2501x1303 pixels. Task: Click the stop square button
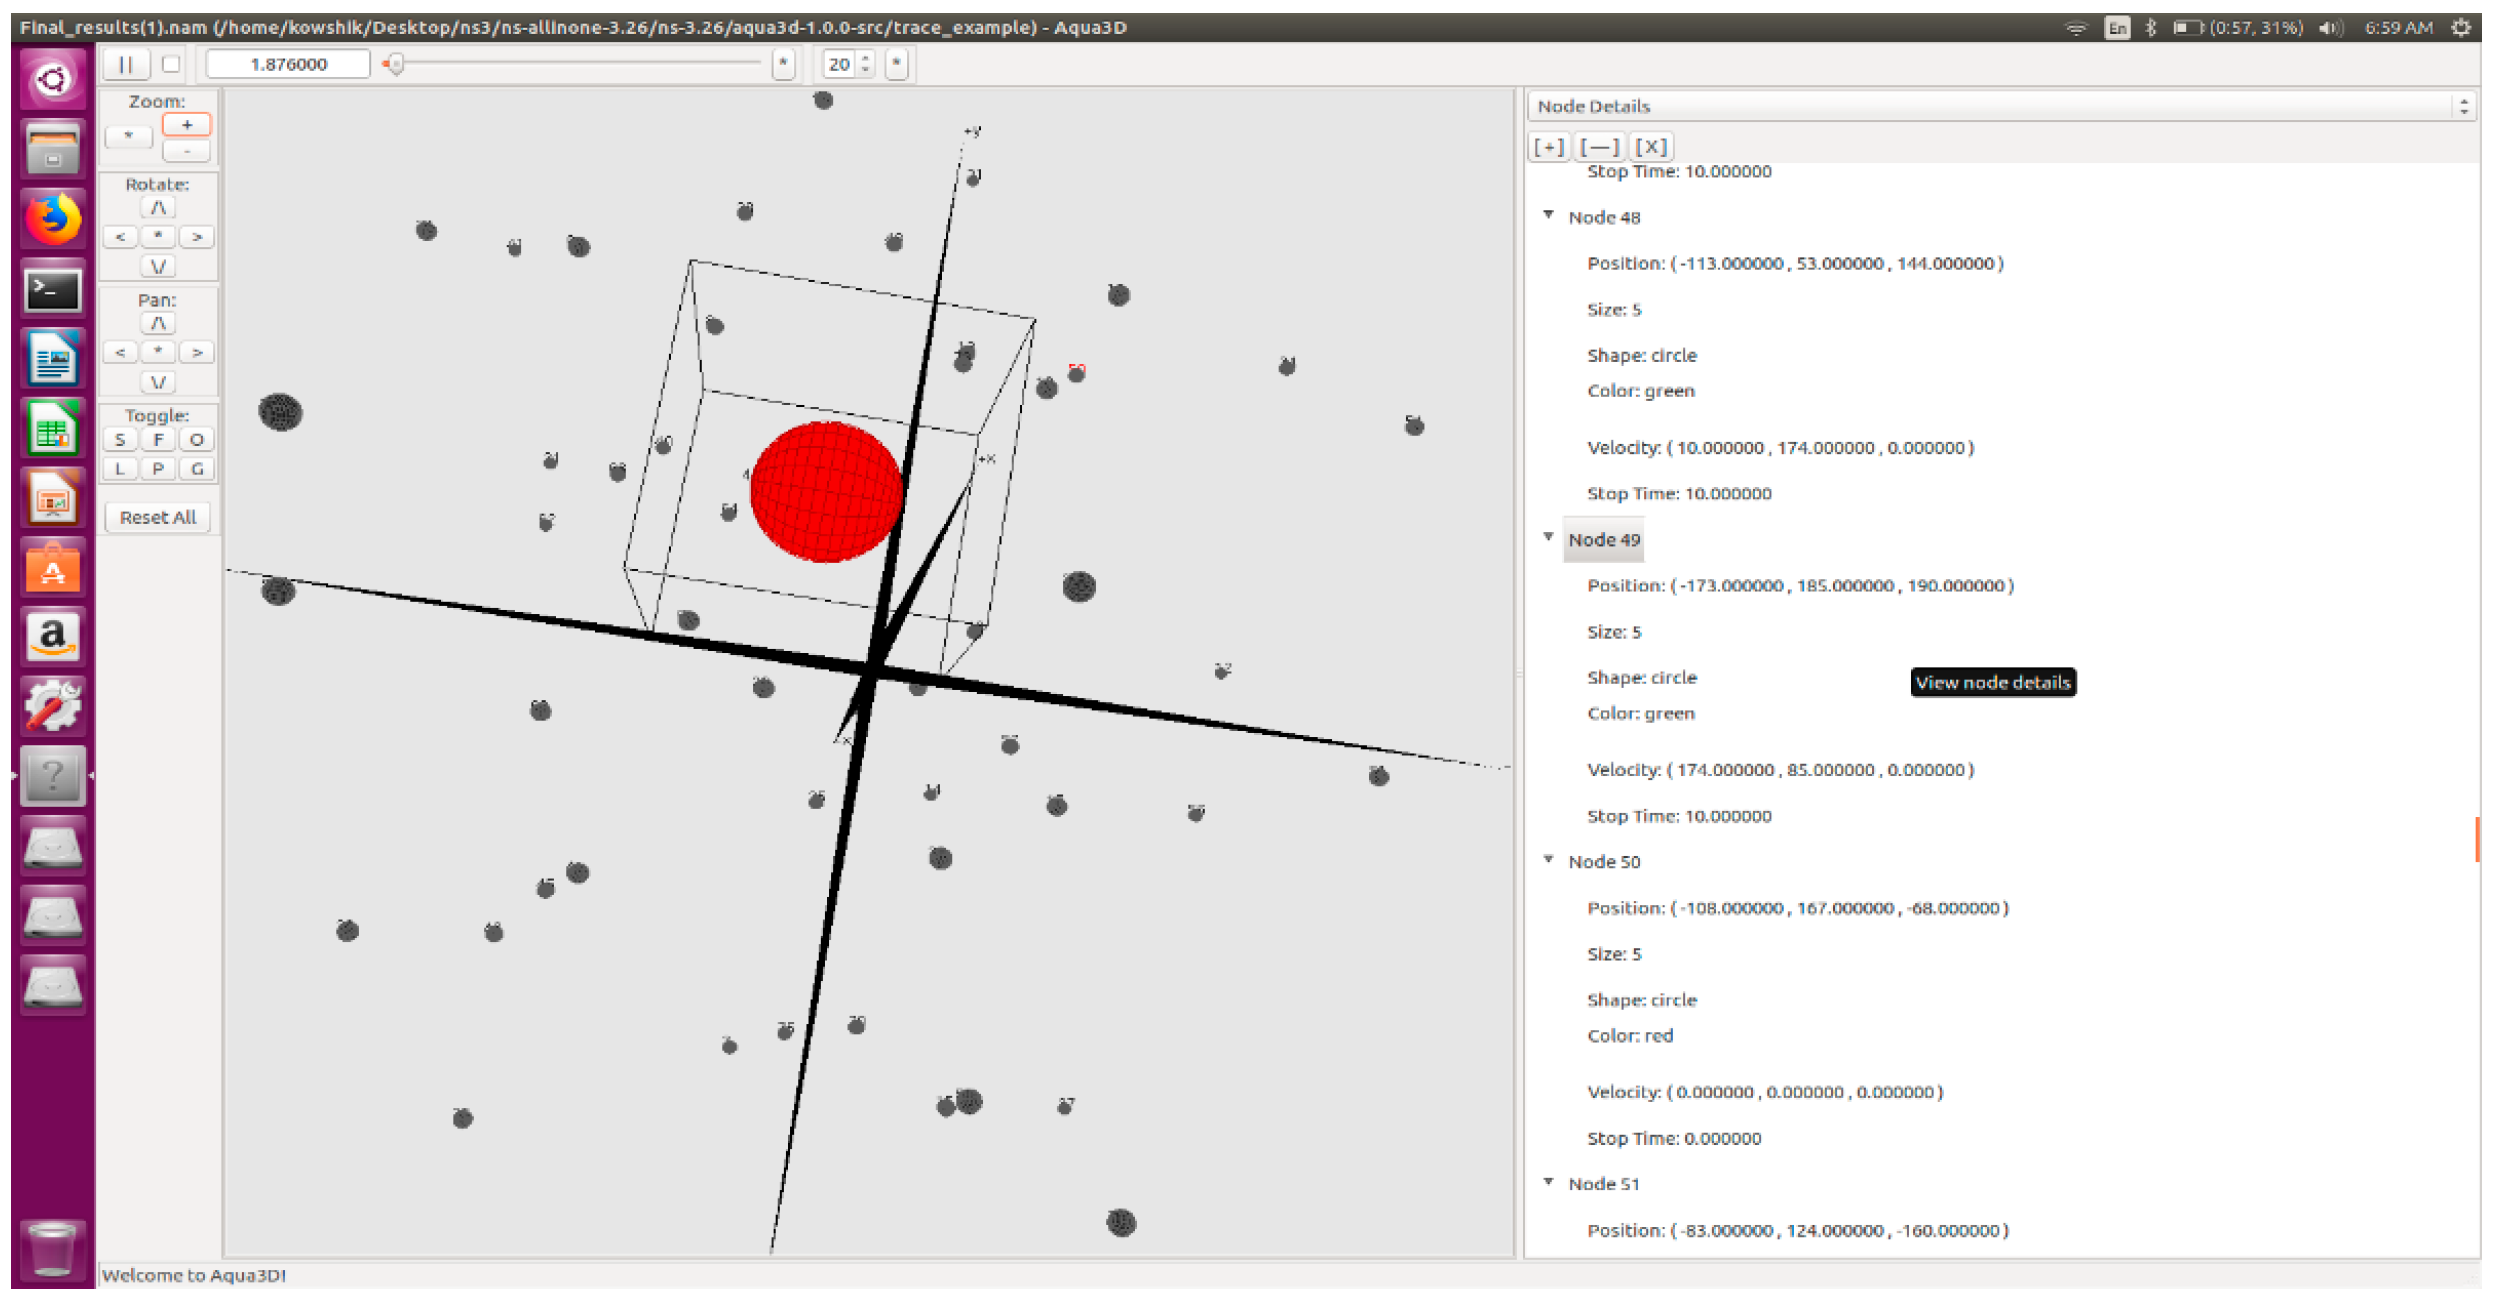pyautogui.click(x=171, y=64)
